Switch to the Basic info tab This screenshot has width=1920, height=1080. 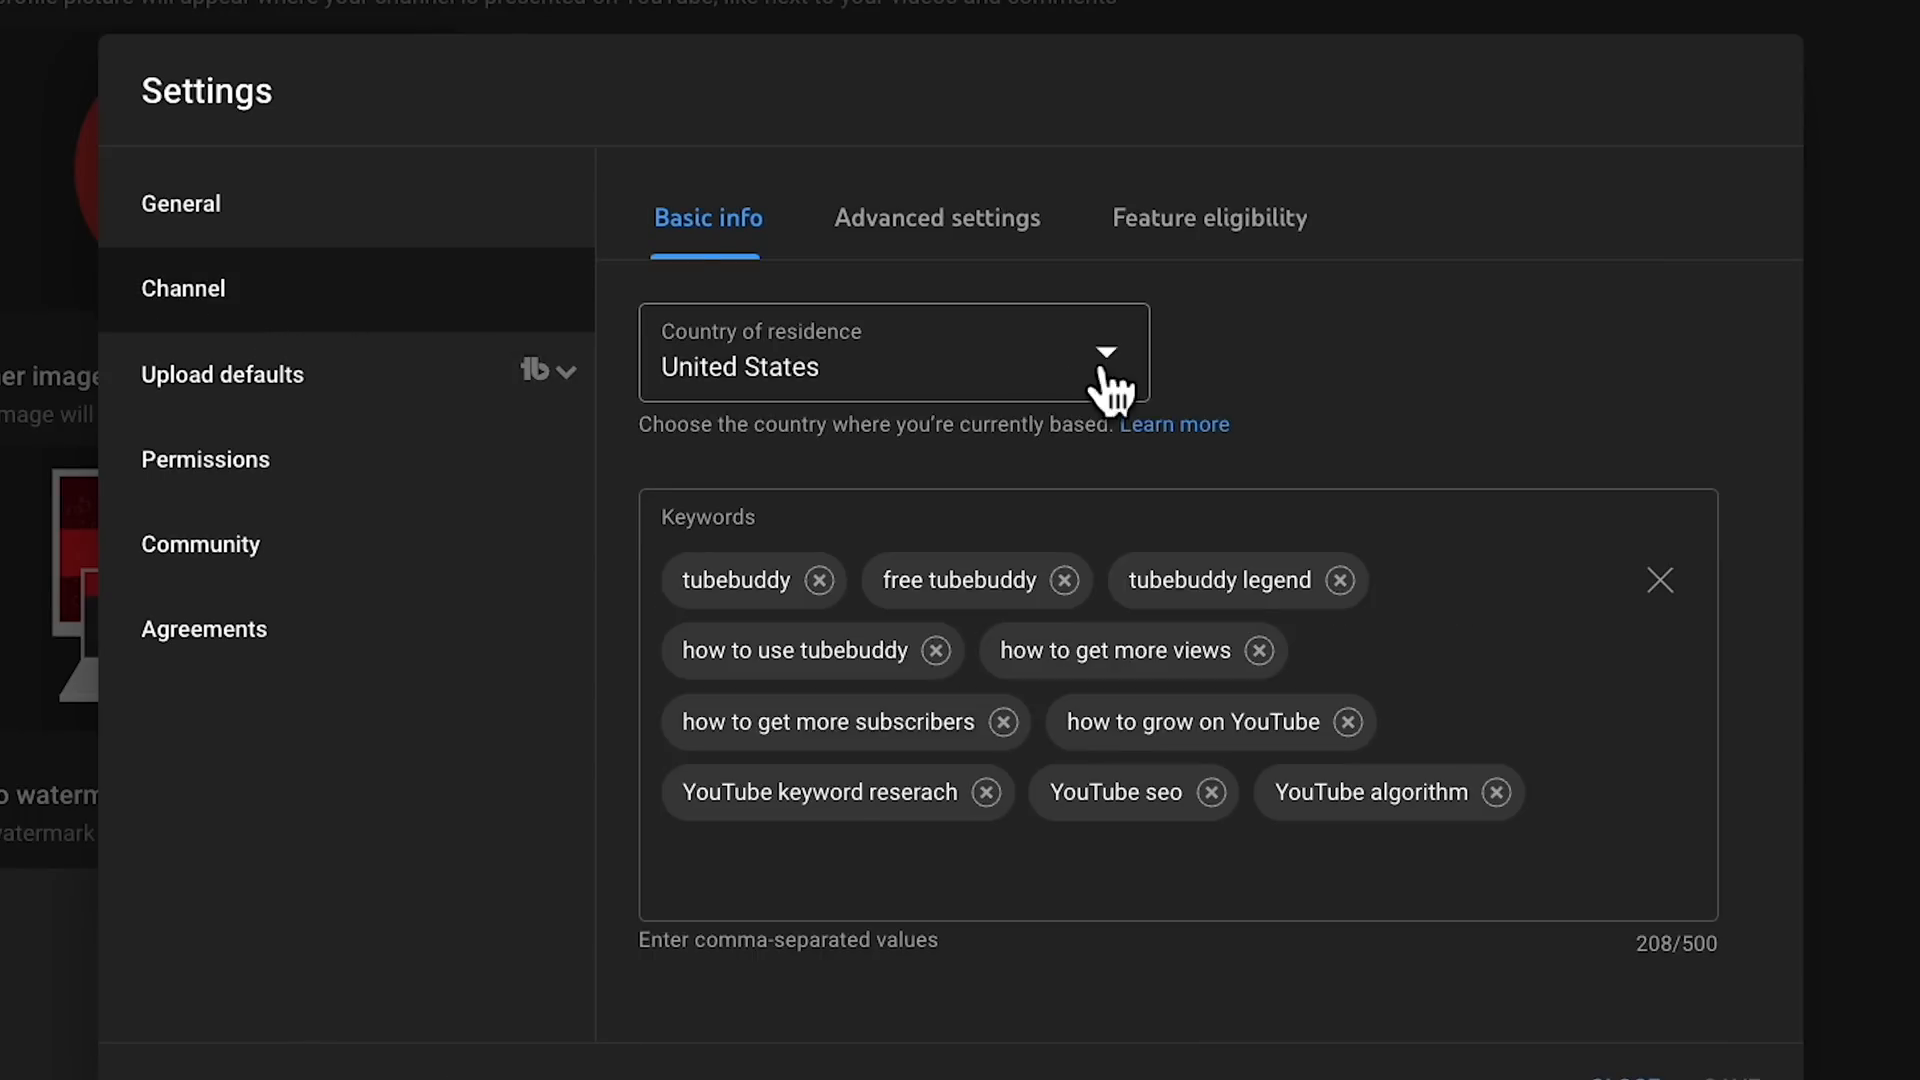tap(708, 218)
